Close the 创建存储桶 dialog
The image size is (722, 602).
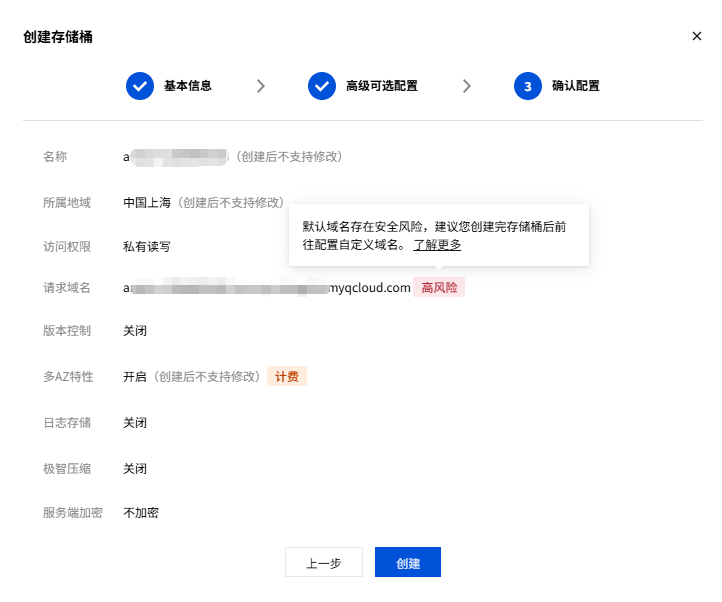click(697, 36)
